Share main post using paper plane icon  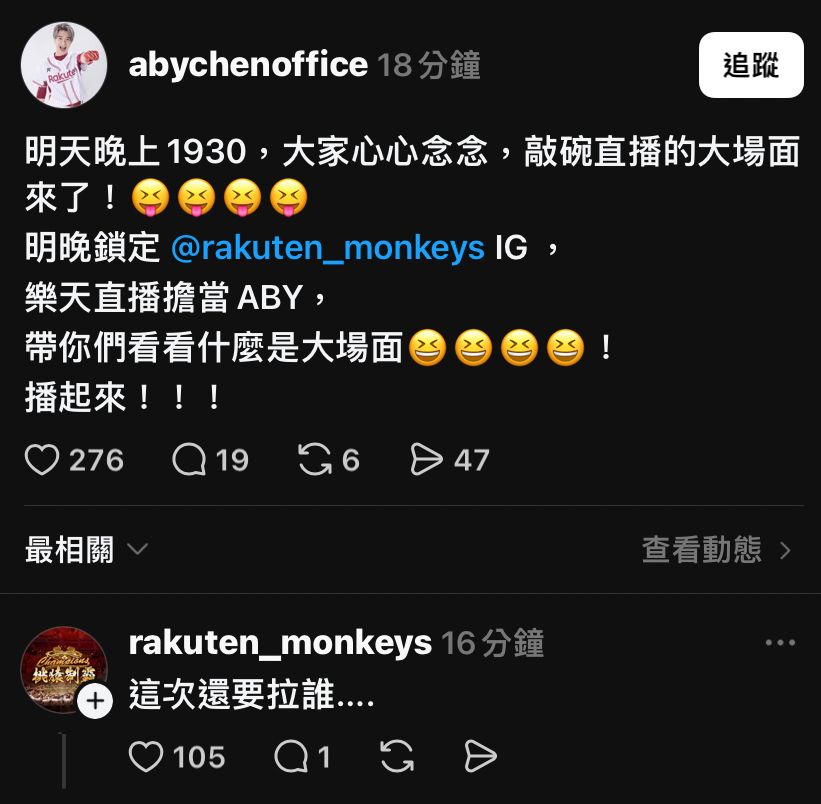click(x=426, y=459)
